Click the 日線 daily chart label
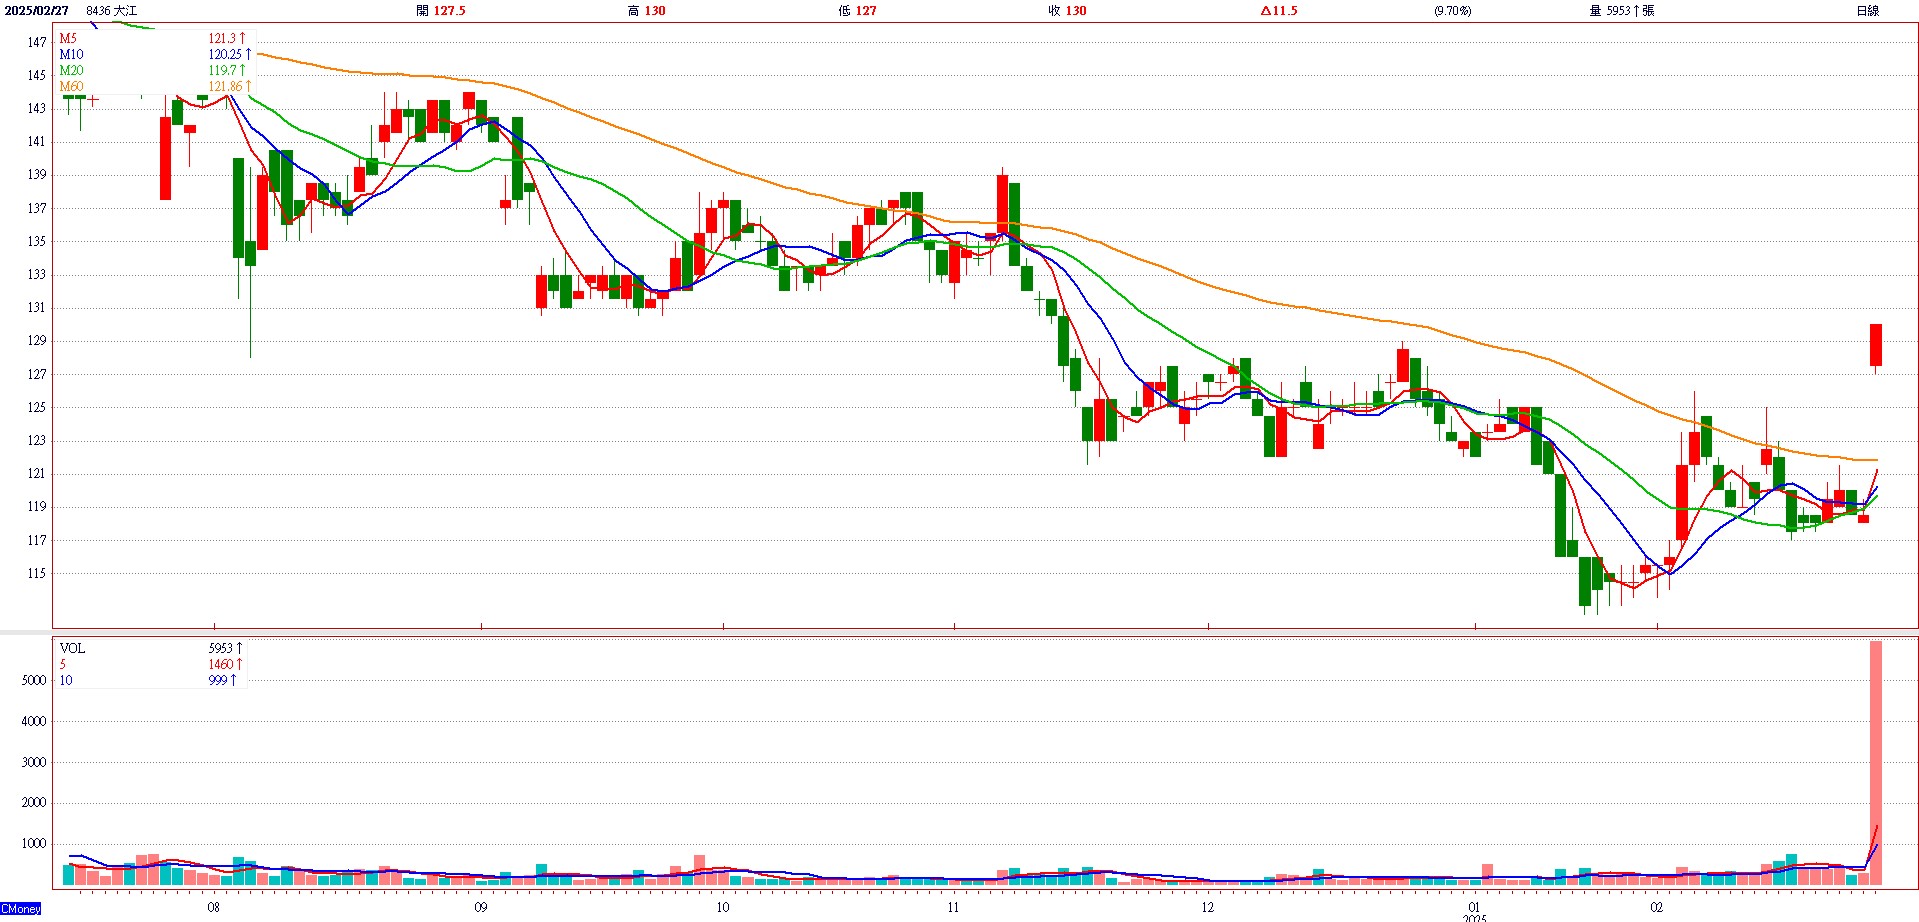Image resolution: width=1919 pixels, height=922 pixels. 1867,11
